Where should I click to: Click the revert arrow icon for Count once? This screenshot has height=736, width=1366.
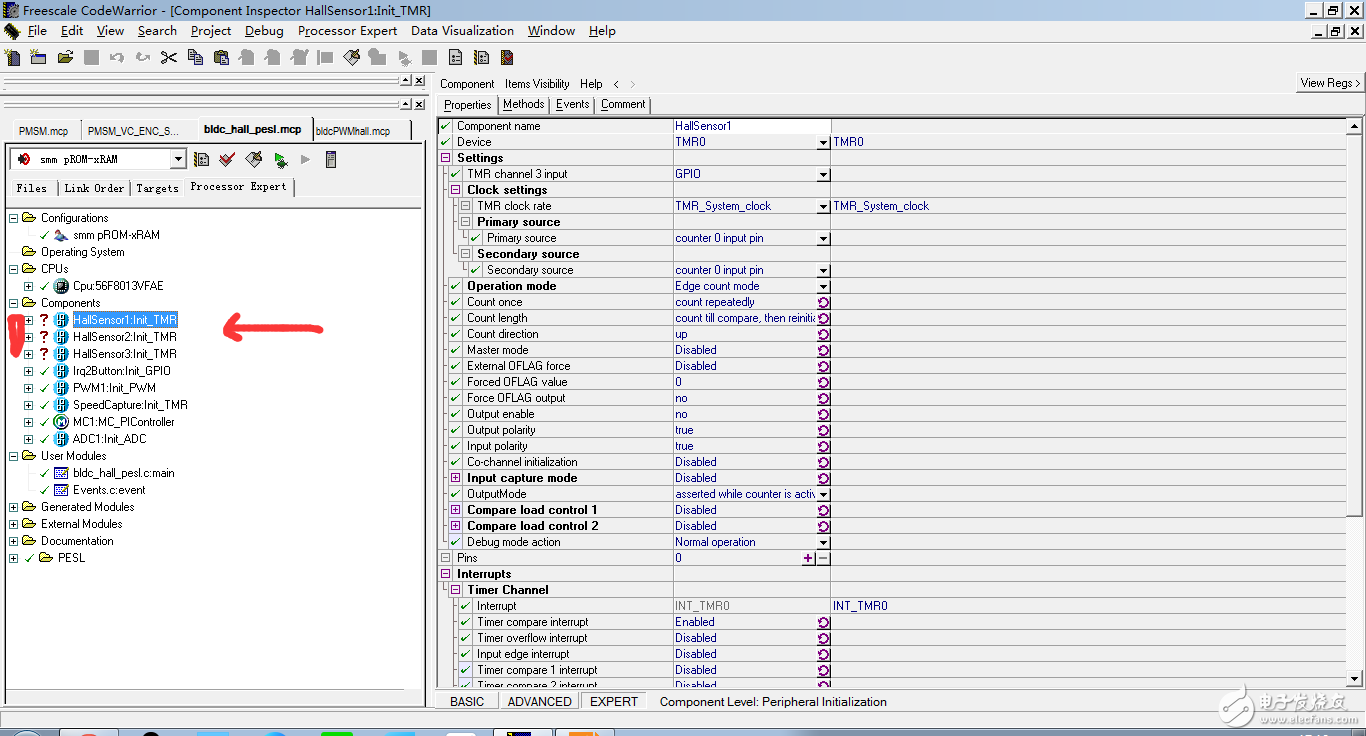[823, 302]
